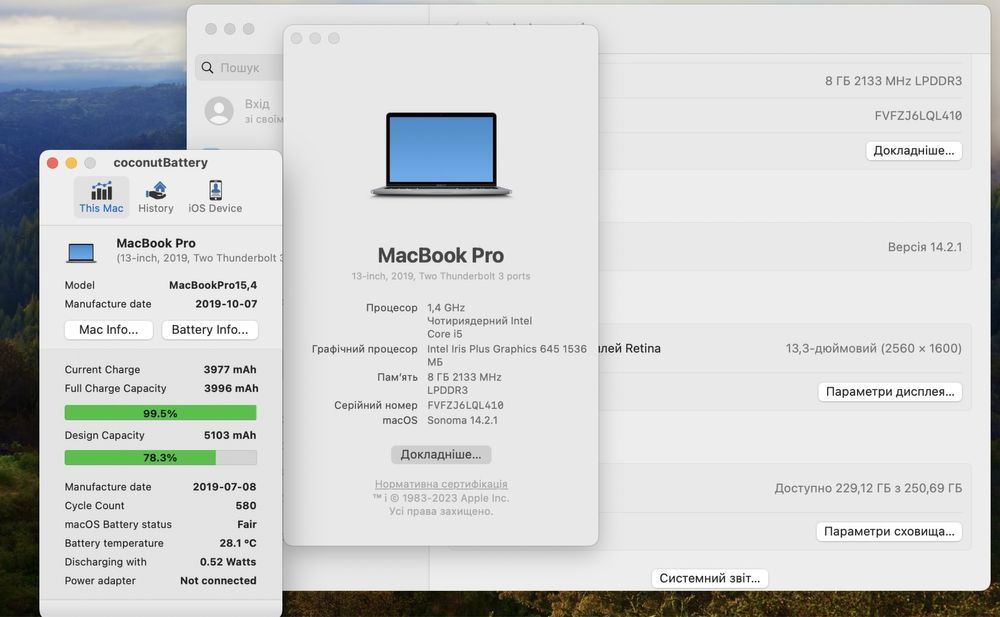Click the serial number FVFZJ6LQL410 in About window
1000x617 pixels.
(x=465, y=405)
